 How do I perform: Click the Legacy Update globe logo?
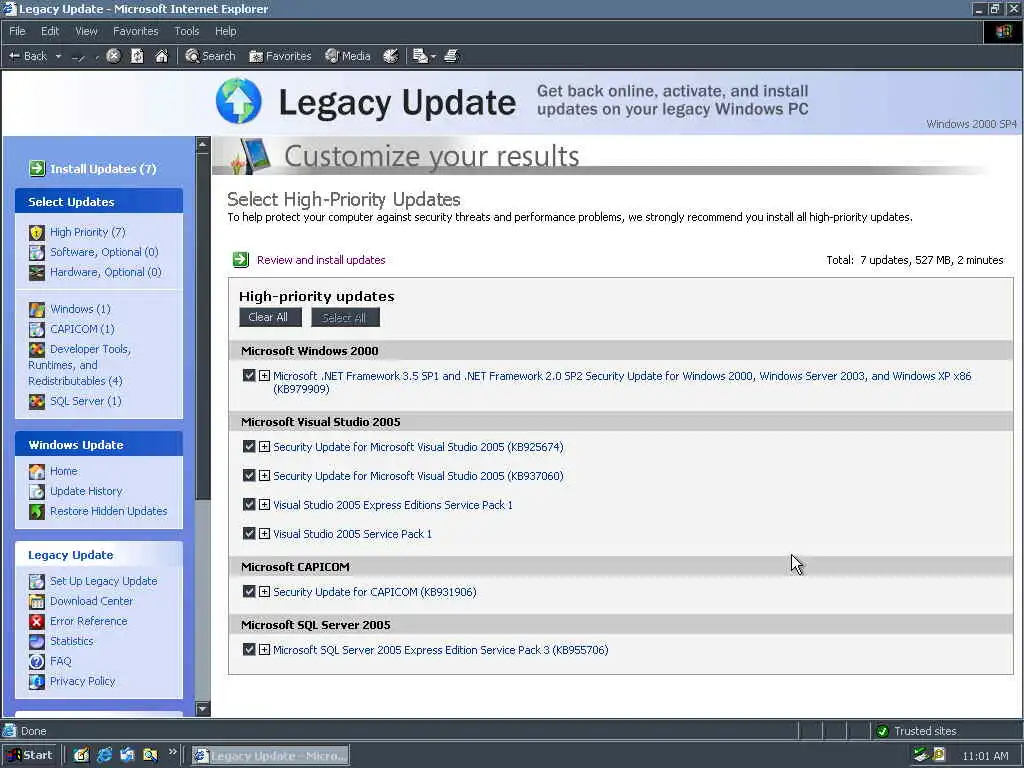tap(238, 101)
